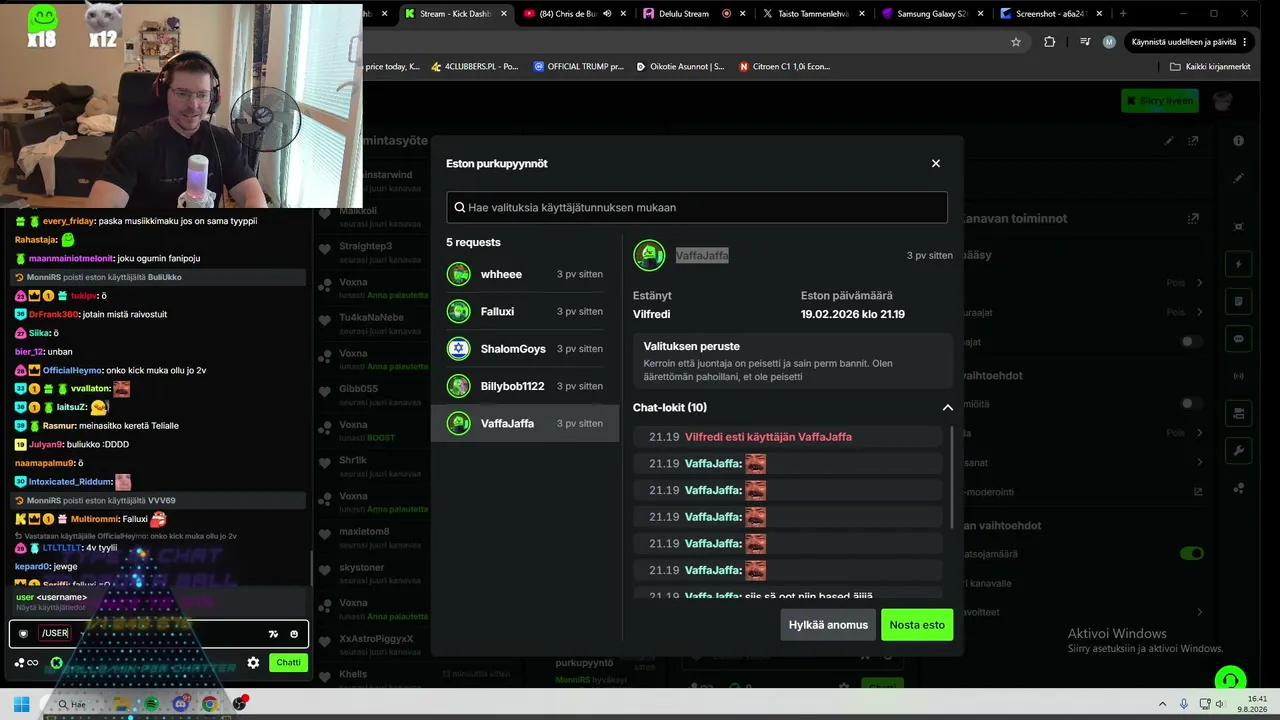Click broadcast signal icon in right sidebar
Viewport: 1280px width, 720px height.
(x=1239, y=376)
